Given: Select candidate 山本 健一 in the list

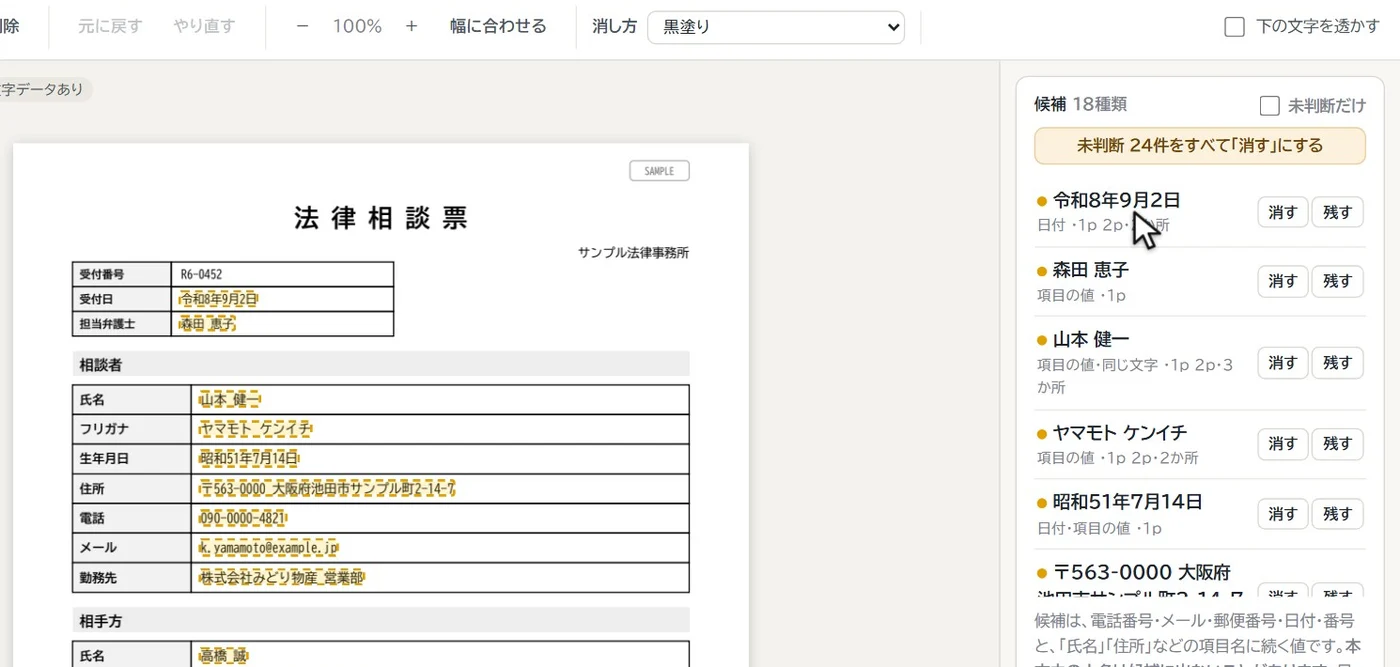Looking at the screenshot, I should (x=1090, y=340).
